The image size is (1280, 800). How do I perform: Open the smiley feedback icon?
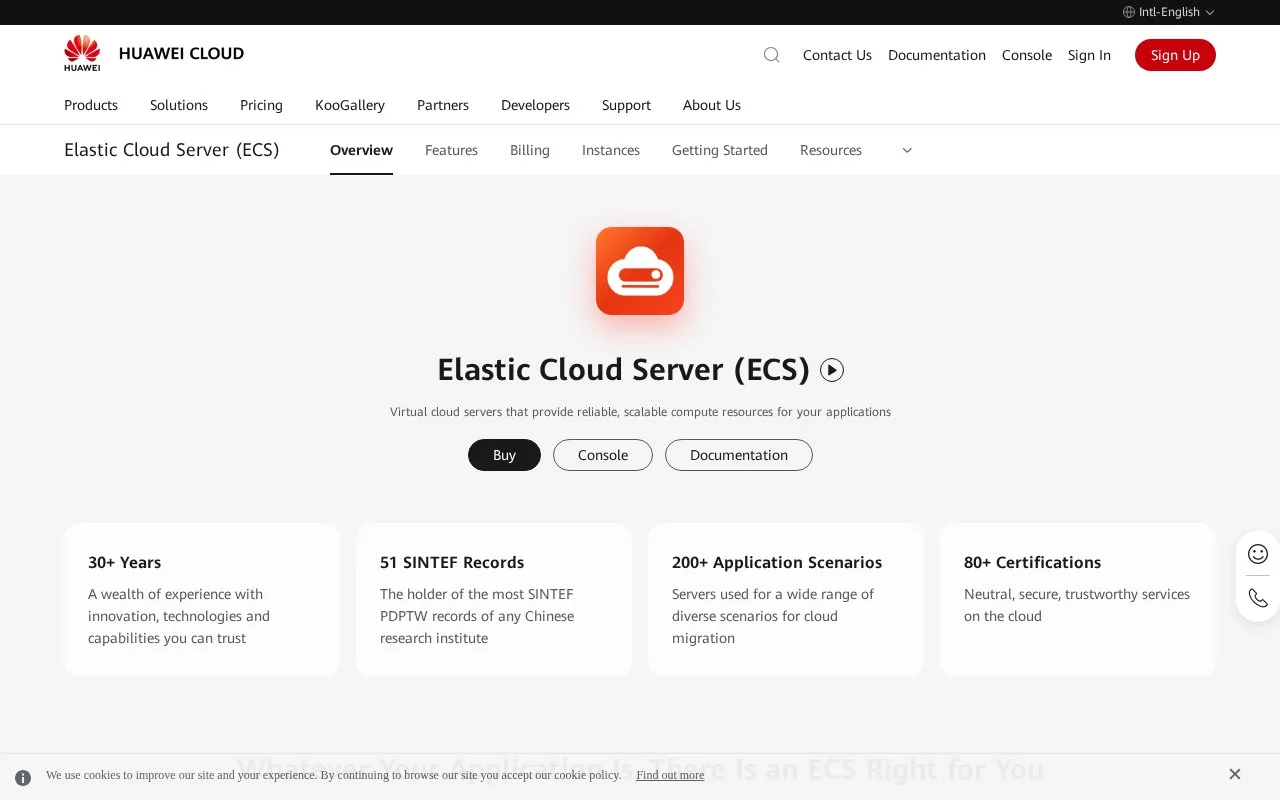pyautogui.click(x=1258, y=554)
